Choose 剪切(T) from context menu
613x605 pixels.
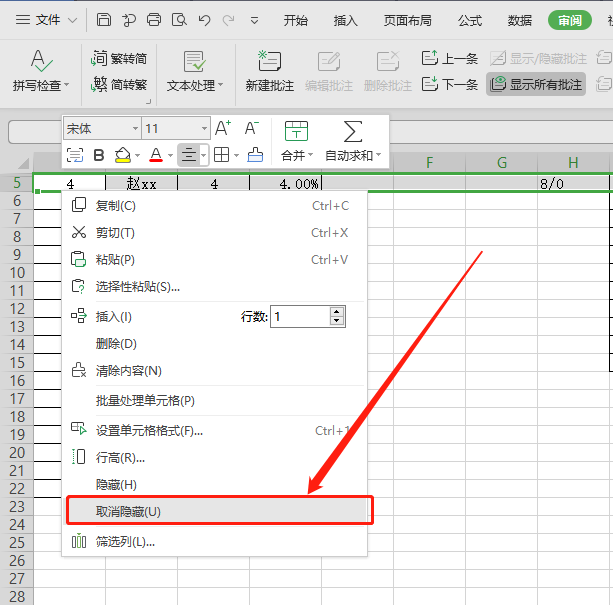[x=214, y=233]
